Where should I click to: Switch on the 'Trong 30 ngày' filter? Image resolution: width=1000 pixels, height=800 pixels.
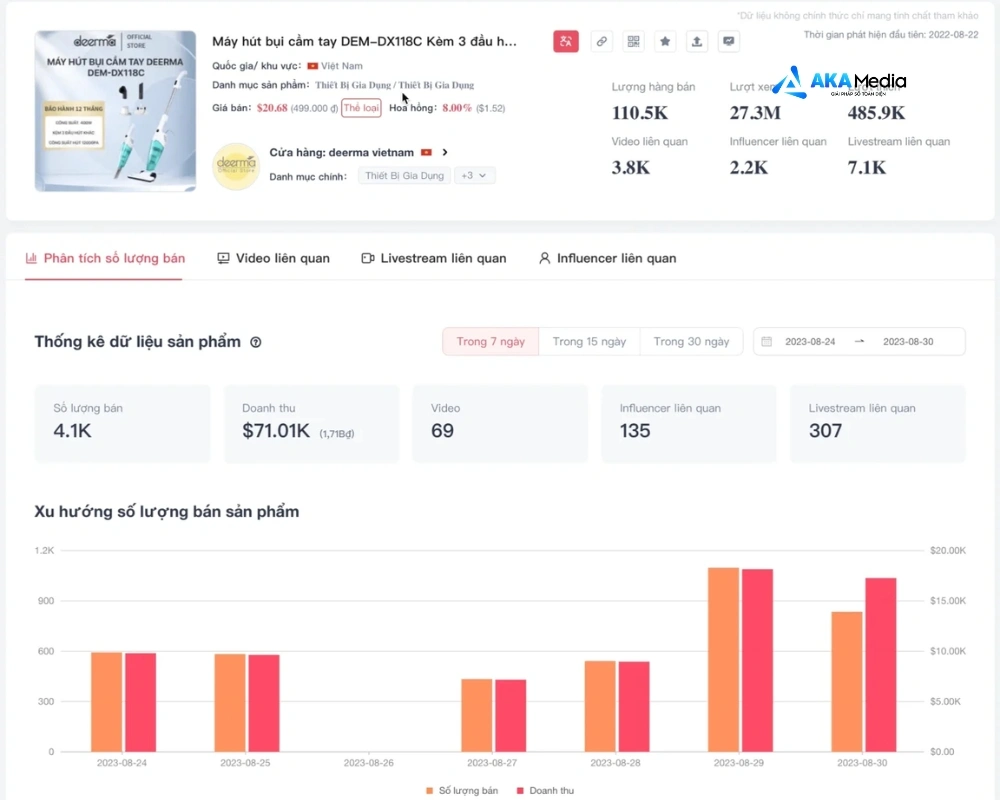691,341
